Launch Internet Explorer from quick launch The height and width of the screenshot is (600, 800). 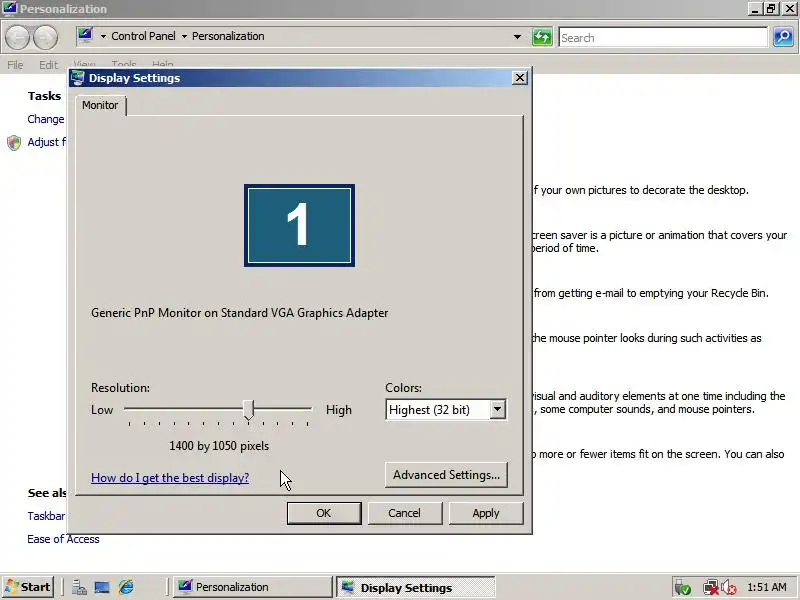point(126,587)
